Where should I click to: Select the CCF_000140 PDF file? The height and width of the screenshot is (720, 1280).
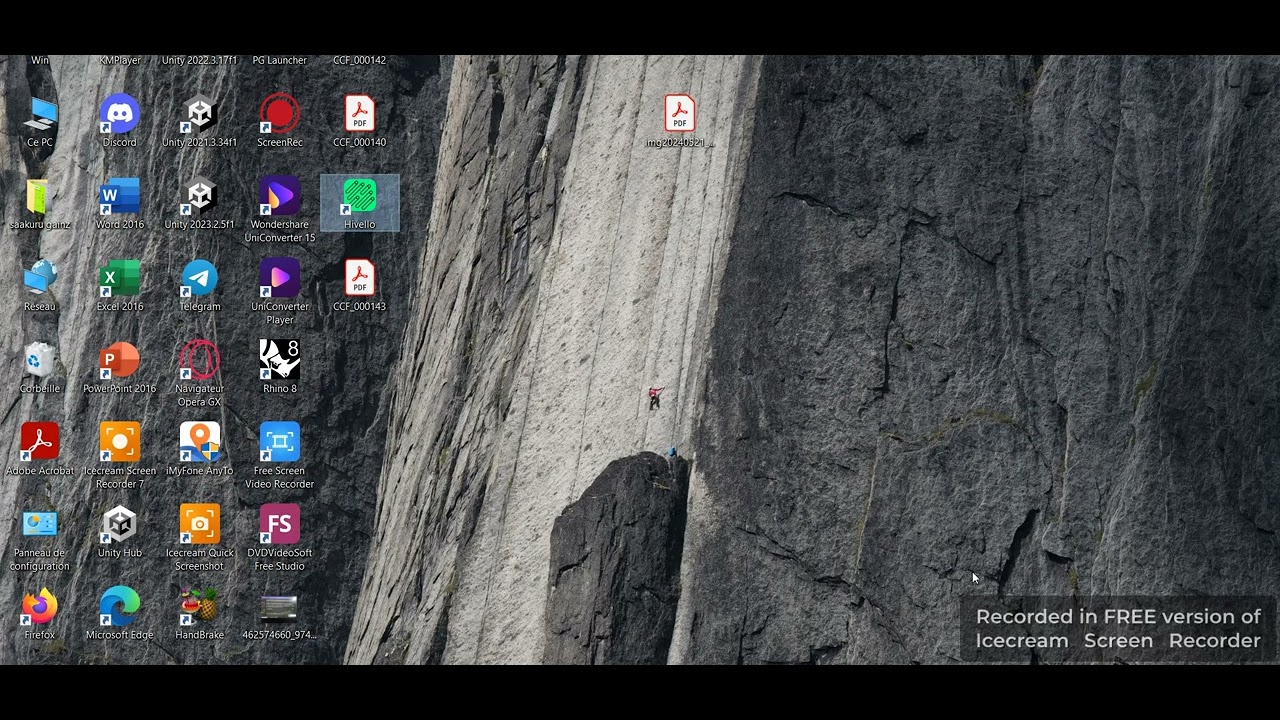(359, 115)
